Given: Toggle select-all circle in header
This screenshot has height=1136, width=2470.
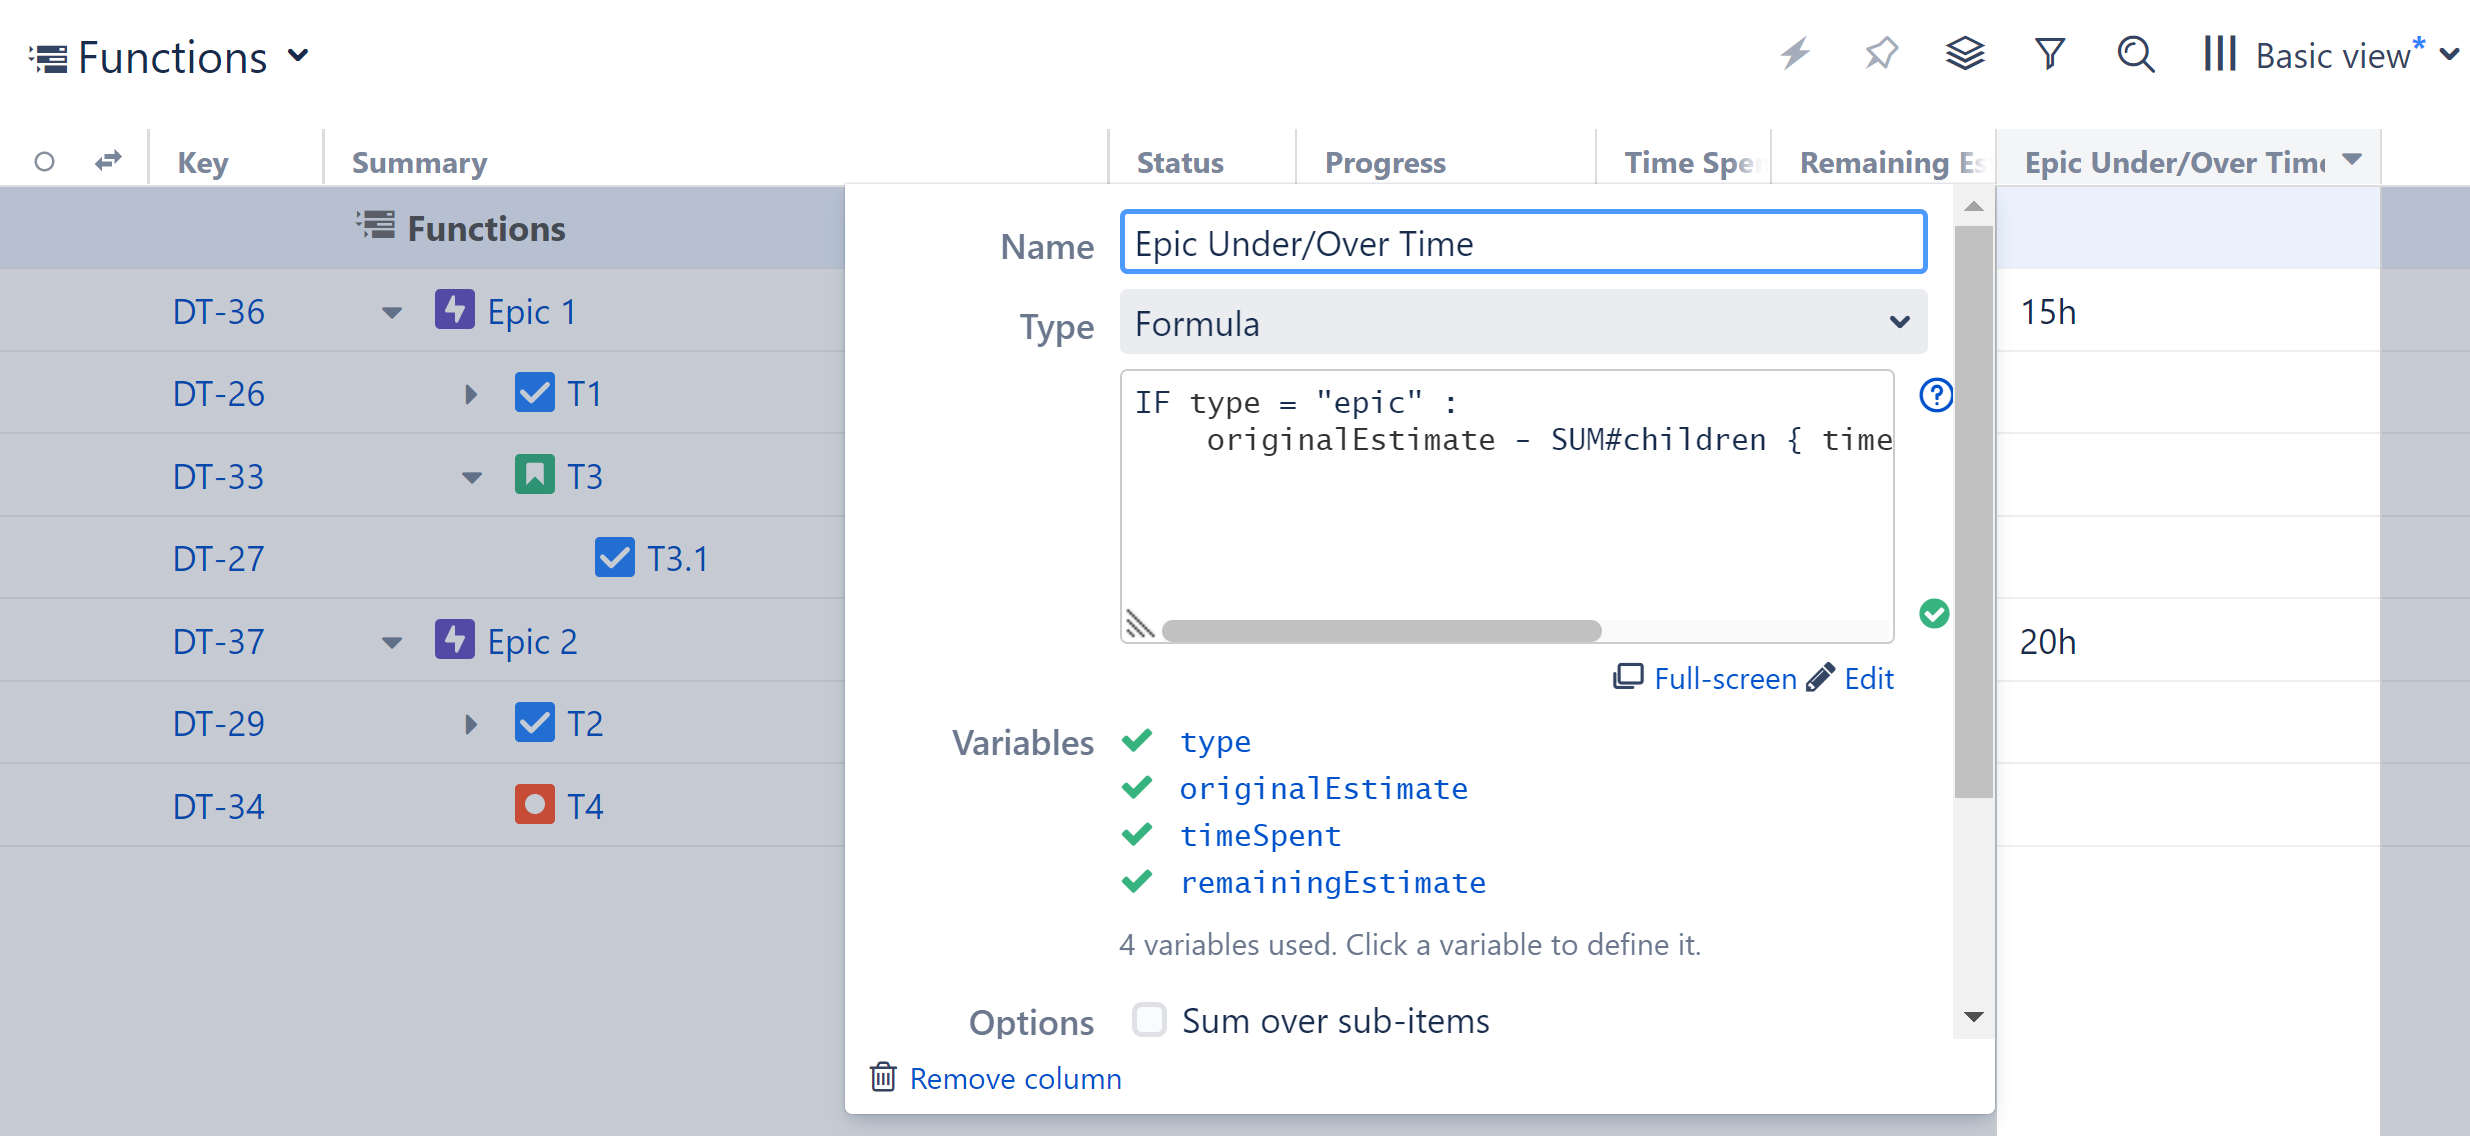Looking at the screenshot, I should tap(44, 161).
